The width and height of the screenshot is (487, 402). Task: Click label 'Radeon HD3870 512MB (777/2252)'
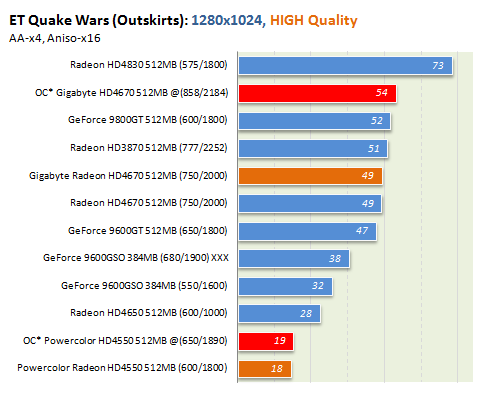(149, 148)
